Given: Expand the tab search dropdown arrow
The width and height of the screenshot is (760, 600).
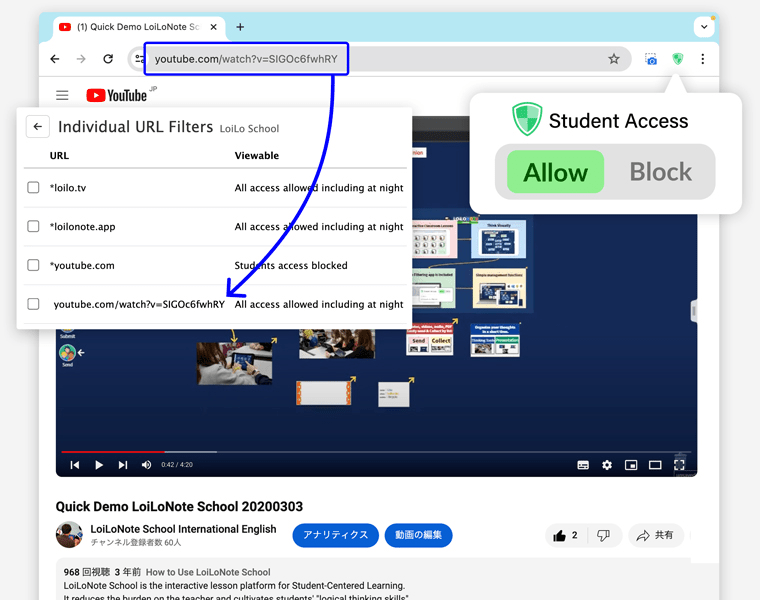Looking at the screenshot, I should pyautogui.click(x=704, y=27).
